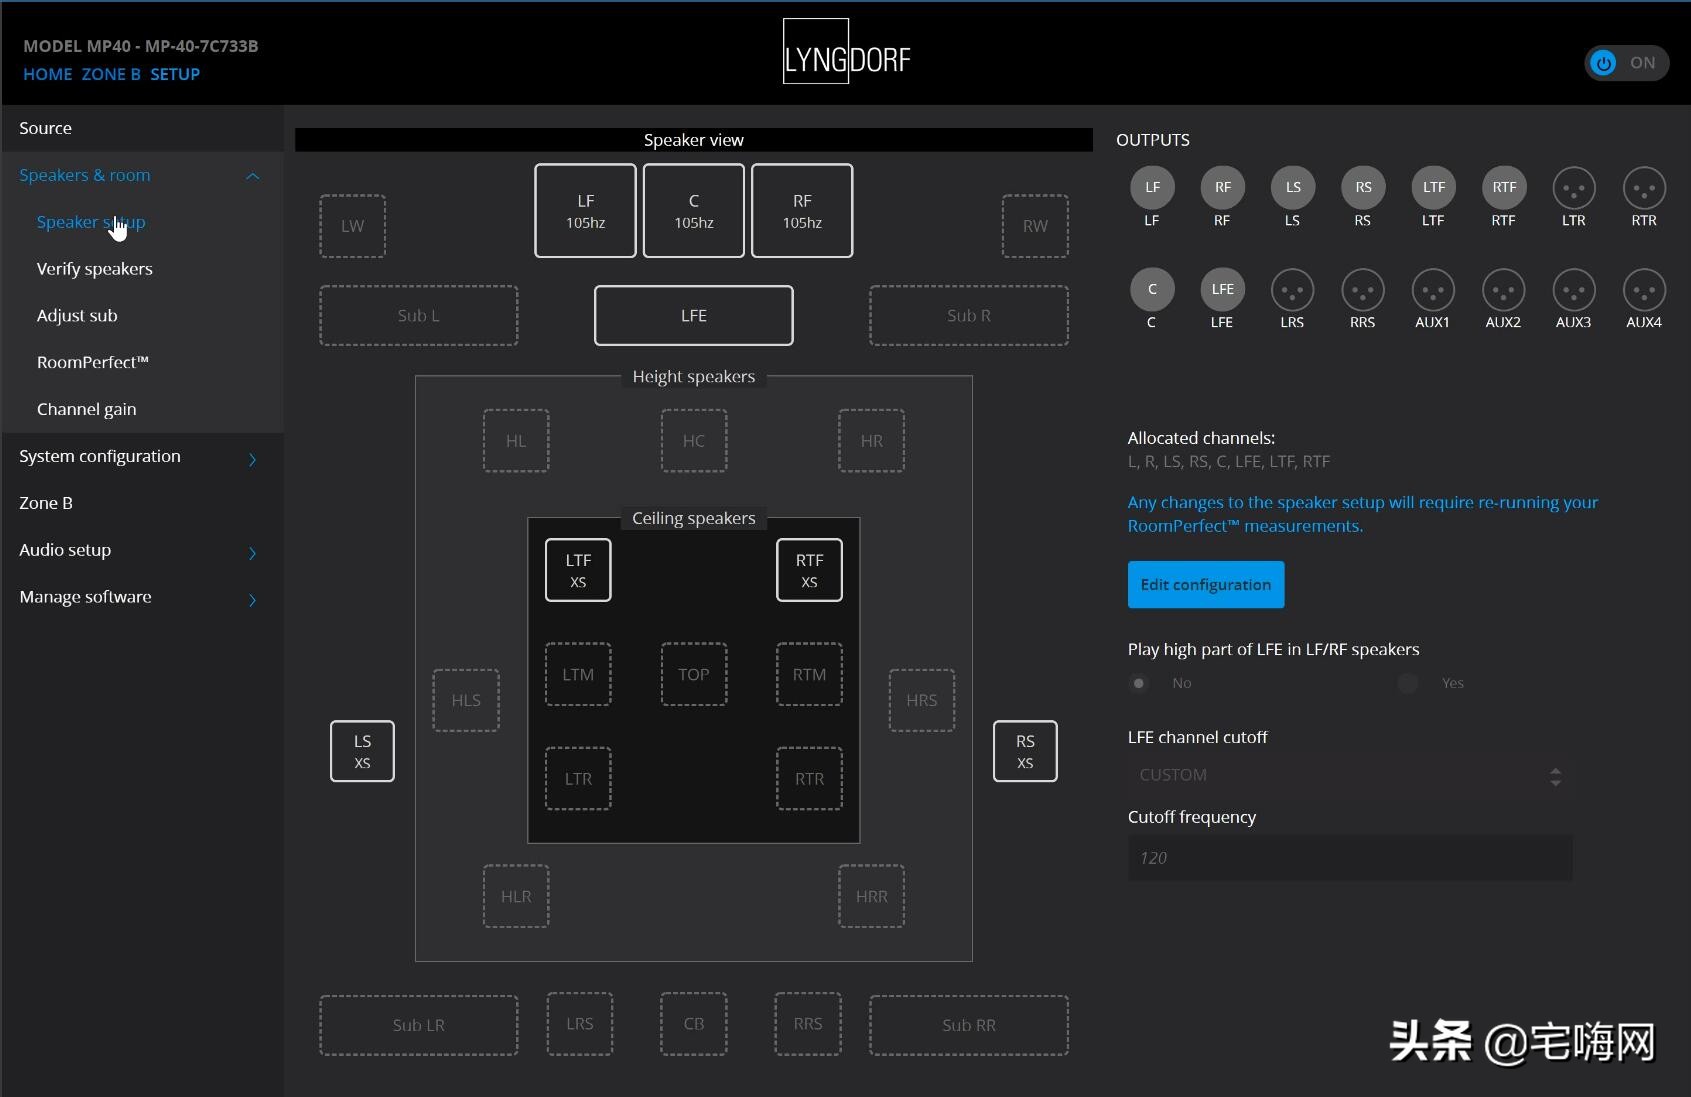
Task: Expand System configuration menu
Action: [252, 458]
